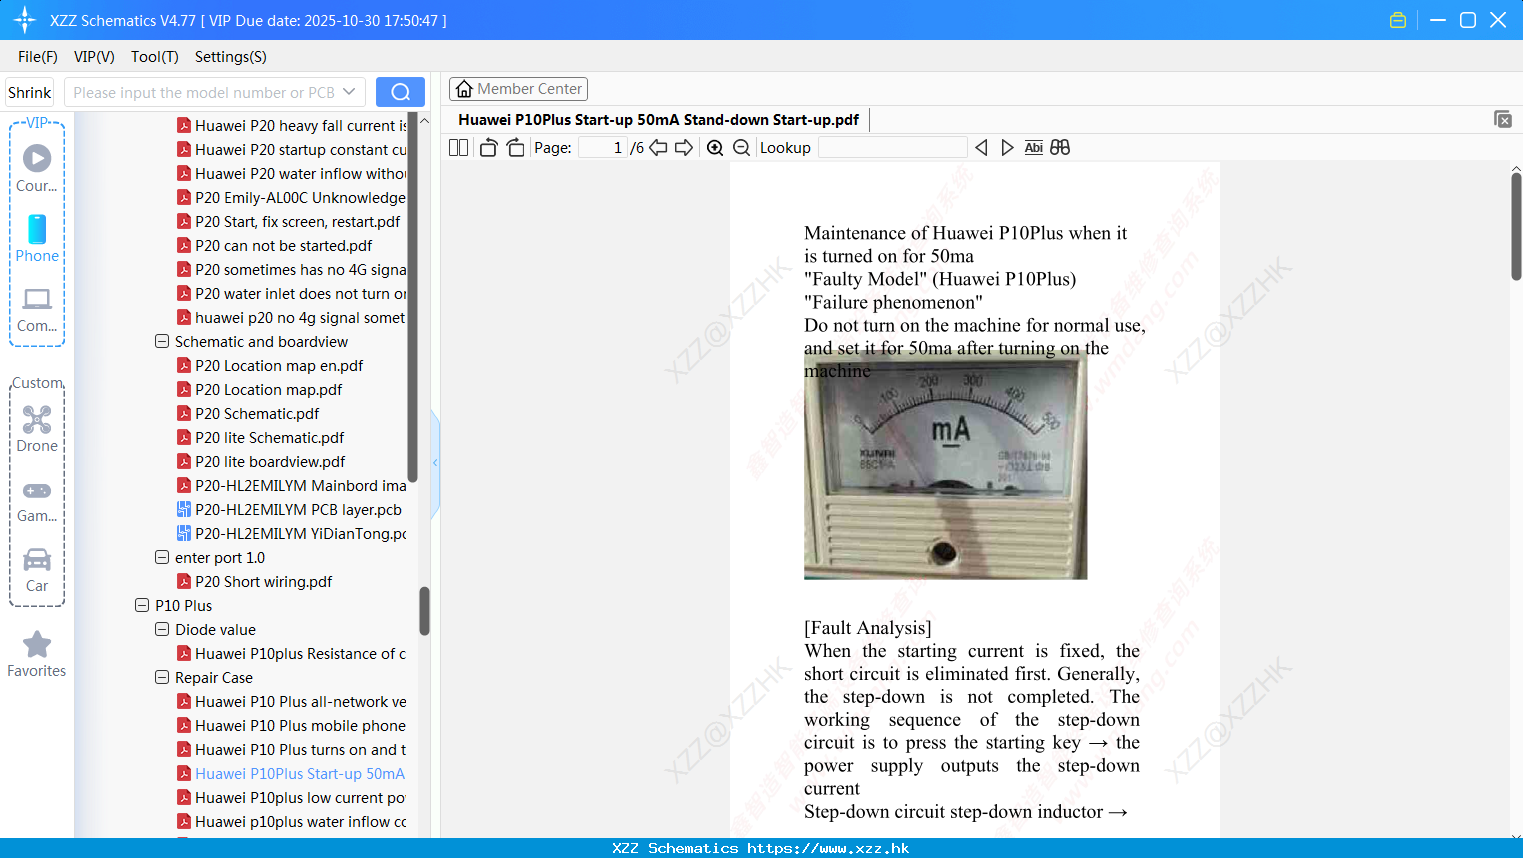Viewport: 1523px width, 858px height.
Task: Toggle two-page view layout icon
Action: click(458, 148)
